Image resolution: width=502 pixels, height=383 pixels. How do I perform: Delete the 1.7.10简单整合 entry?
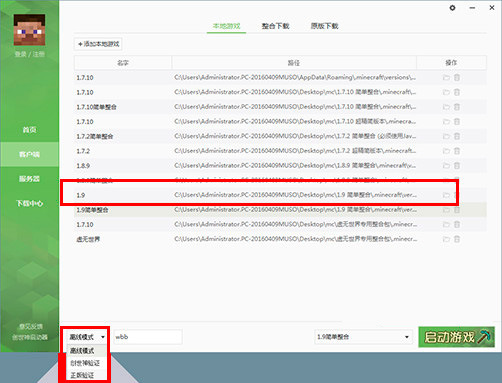click(x=457, y=107)
